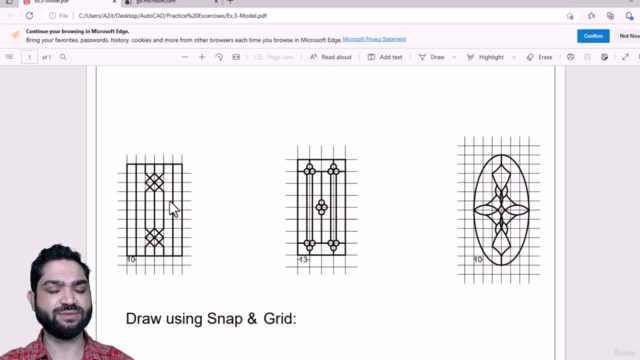Open a new browser tab
Image resolution: width=640 pixels, height=360 pixels.
click(231, 2)
